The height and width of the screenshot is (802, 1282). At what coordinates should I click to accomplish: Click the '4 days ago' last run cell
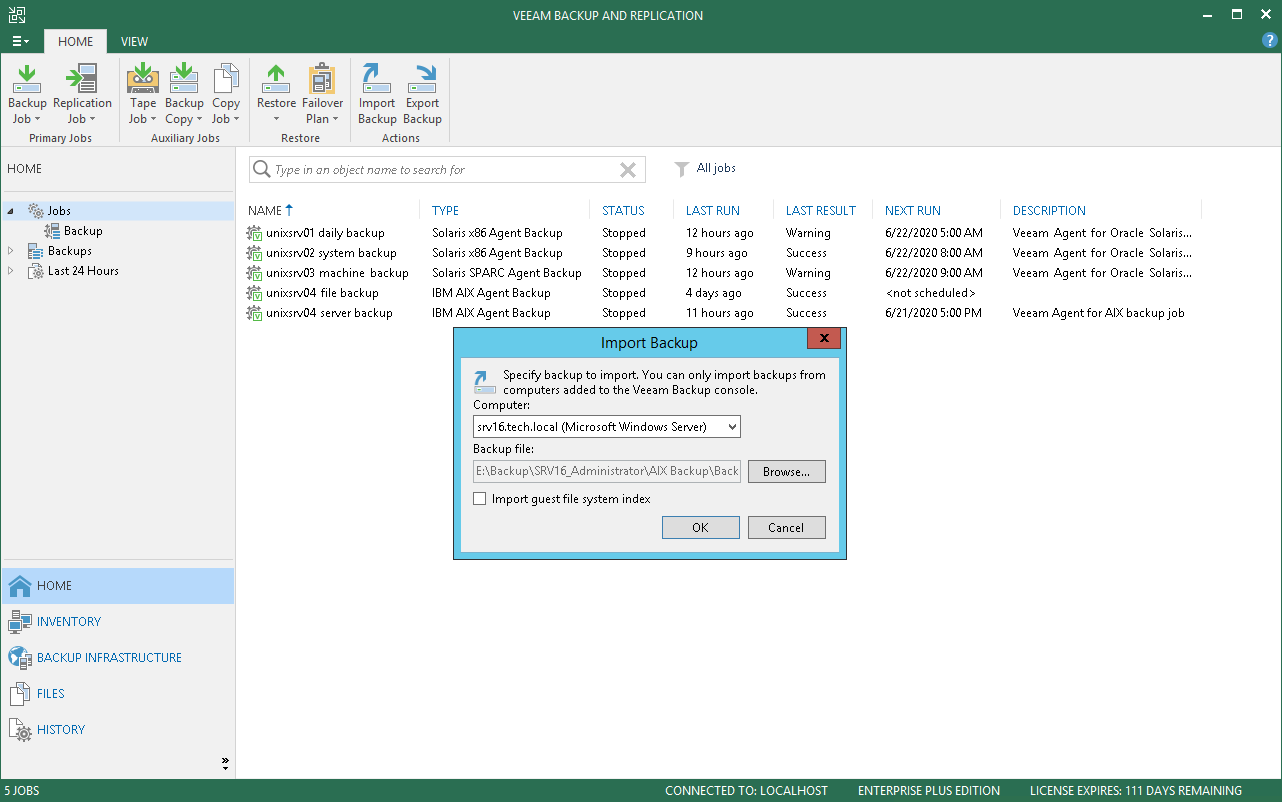[x=714, y=293]
